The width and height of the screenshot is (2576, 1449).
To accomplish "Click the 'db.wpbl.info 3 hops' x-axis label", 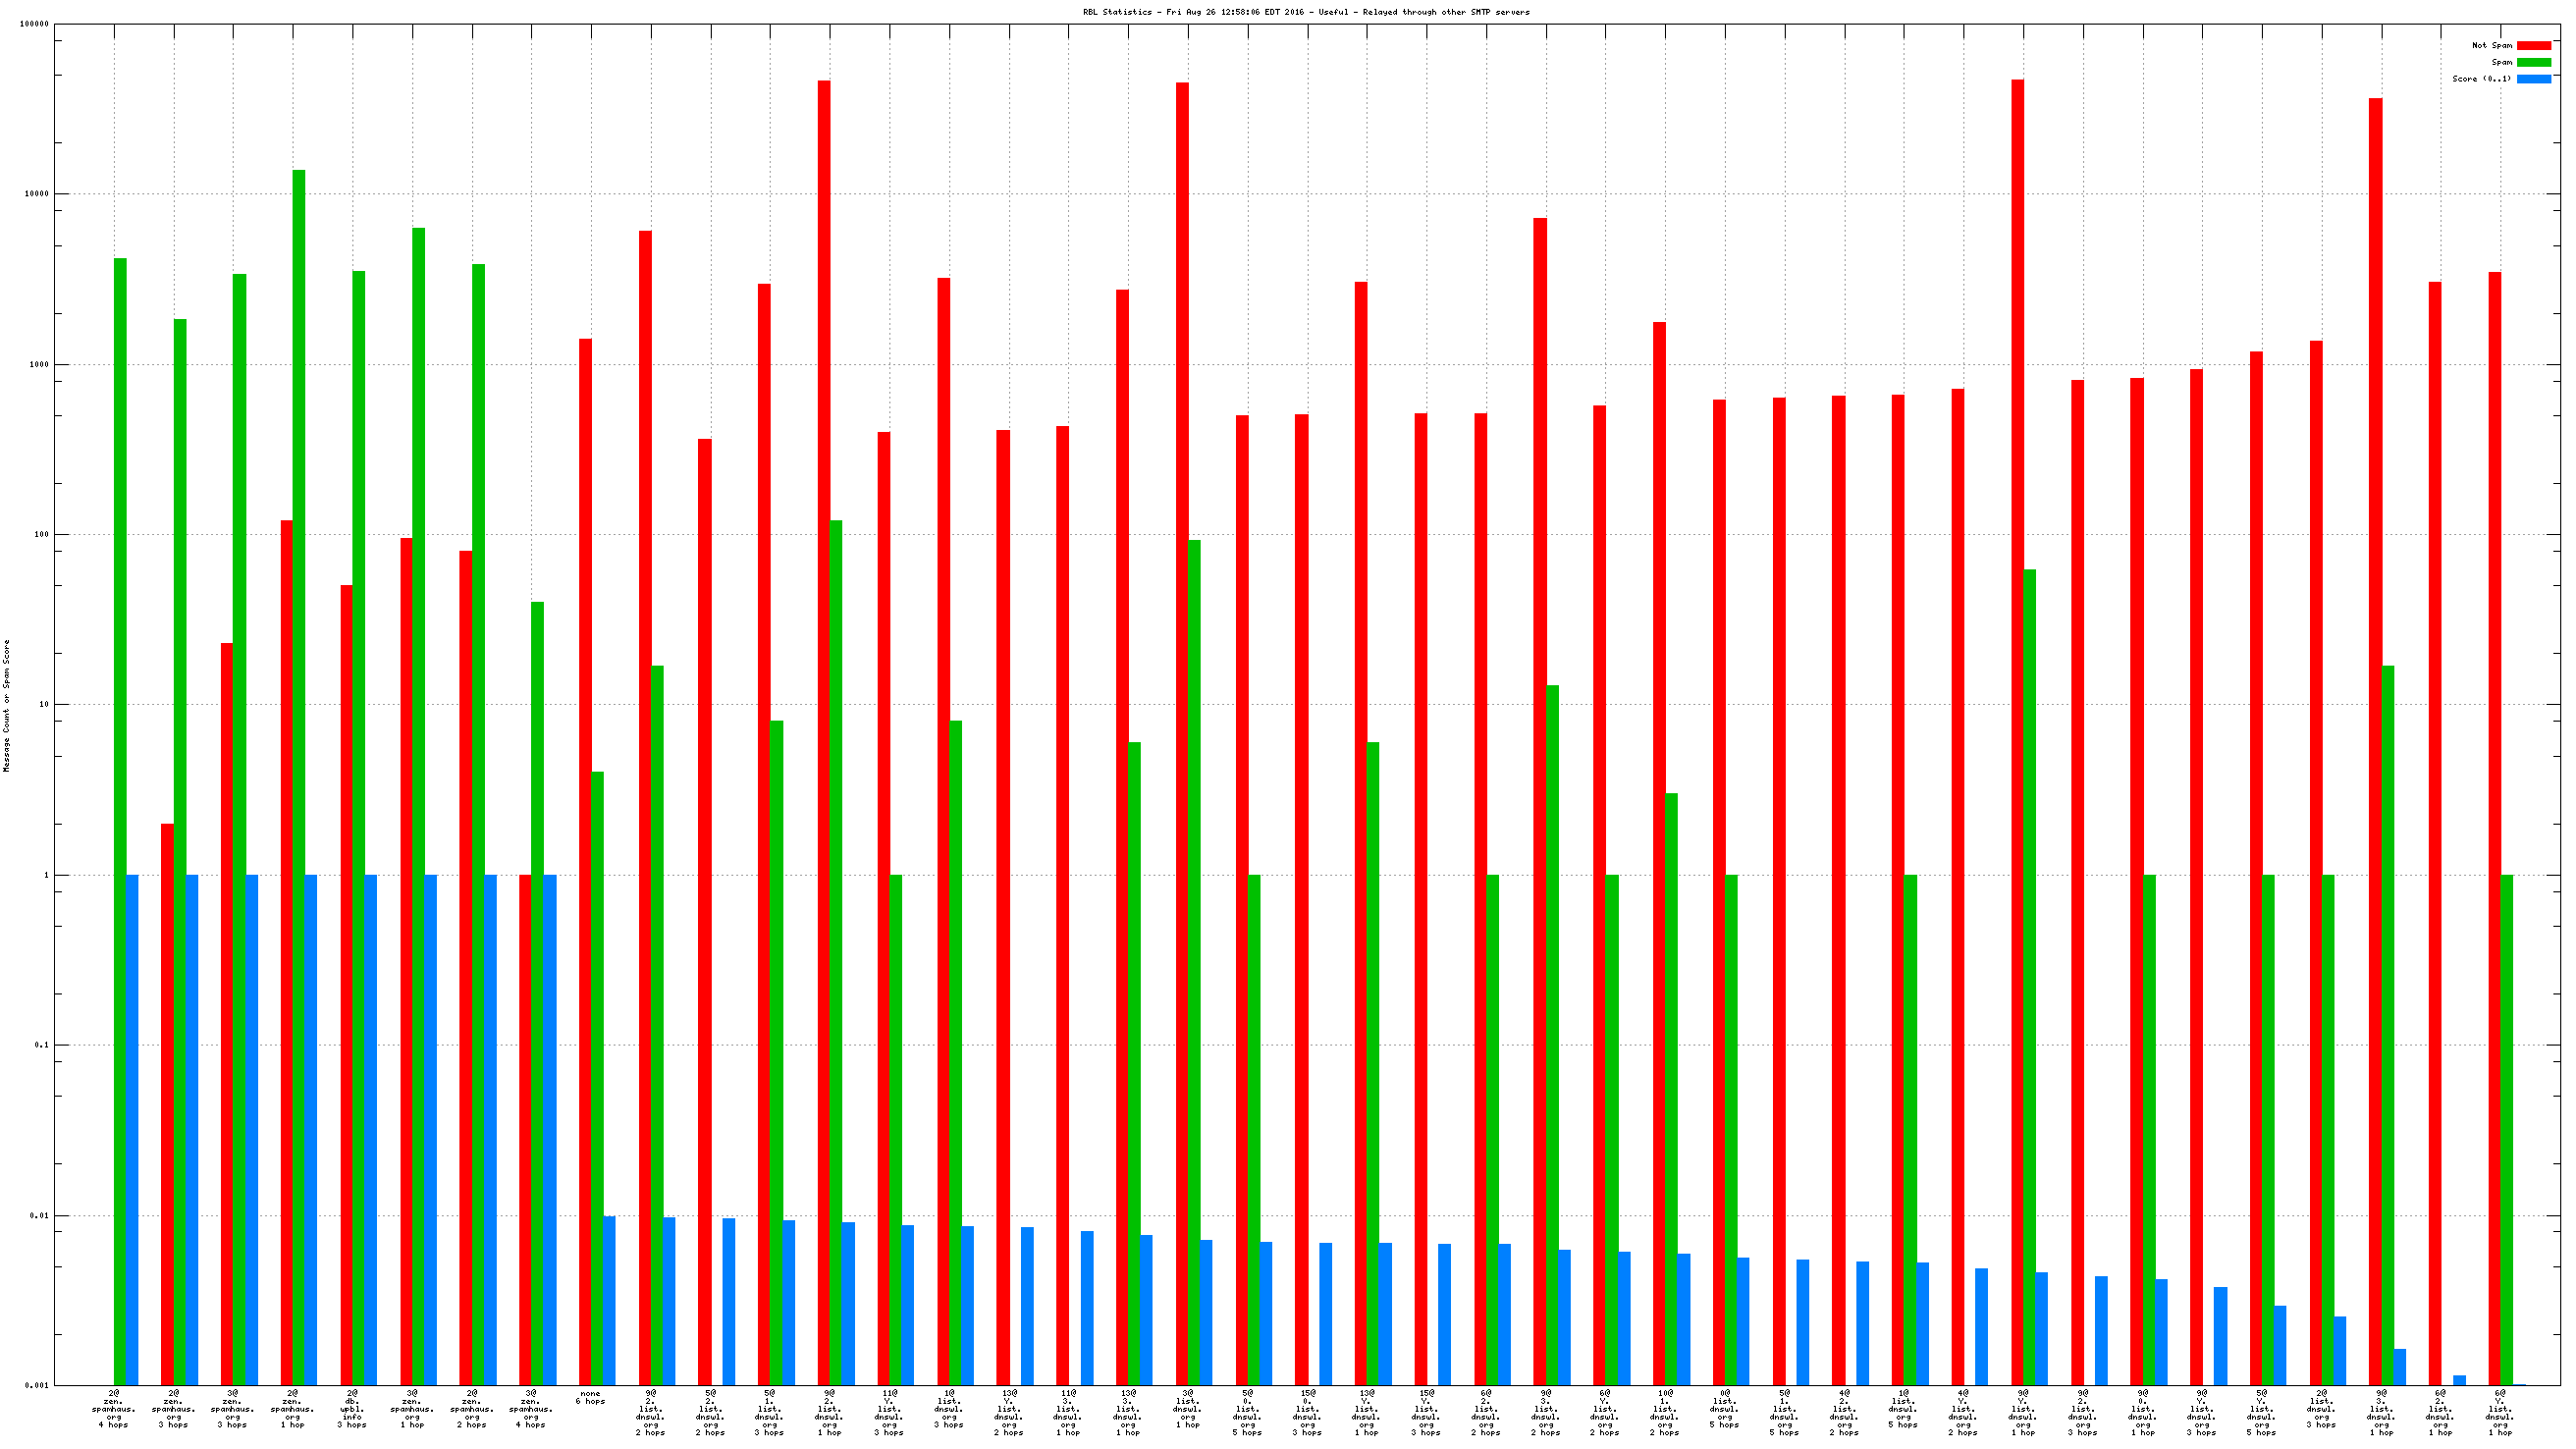I will [x=352, y=1408].
